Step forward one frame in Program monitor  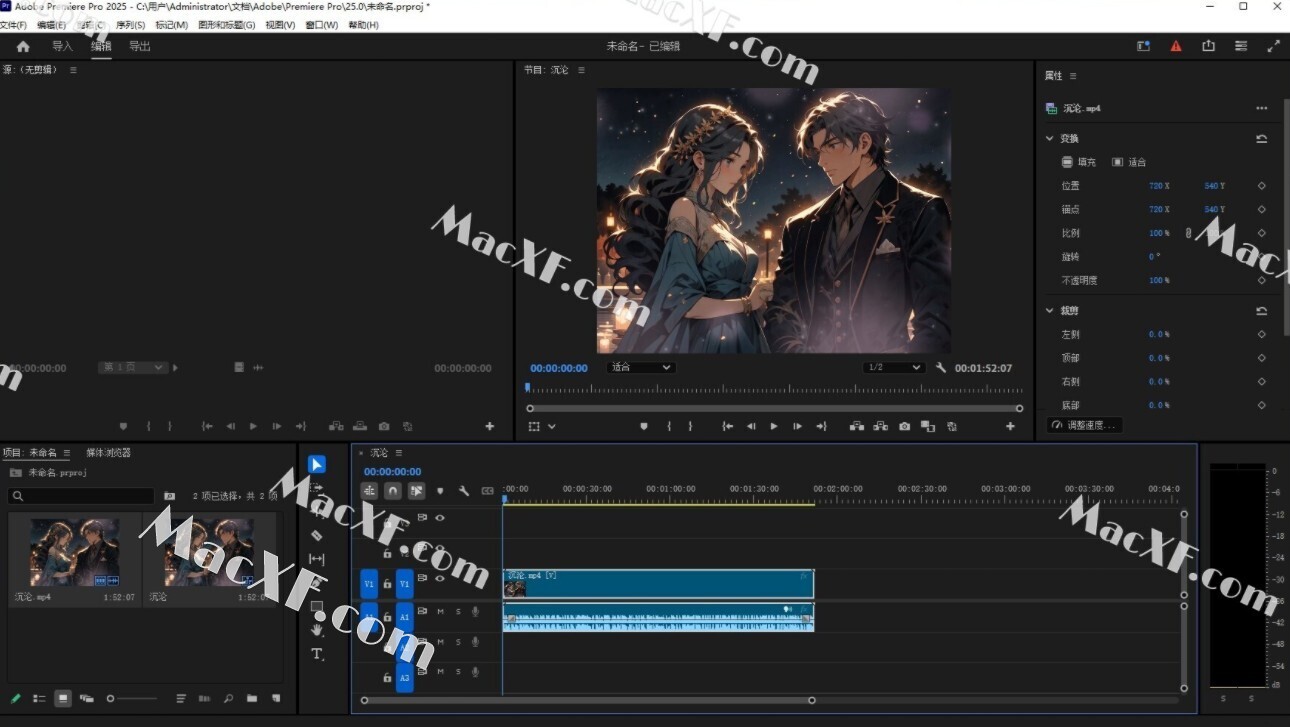pos(797,426)
